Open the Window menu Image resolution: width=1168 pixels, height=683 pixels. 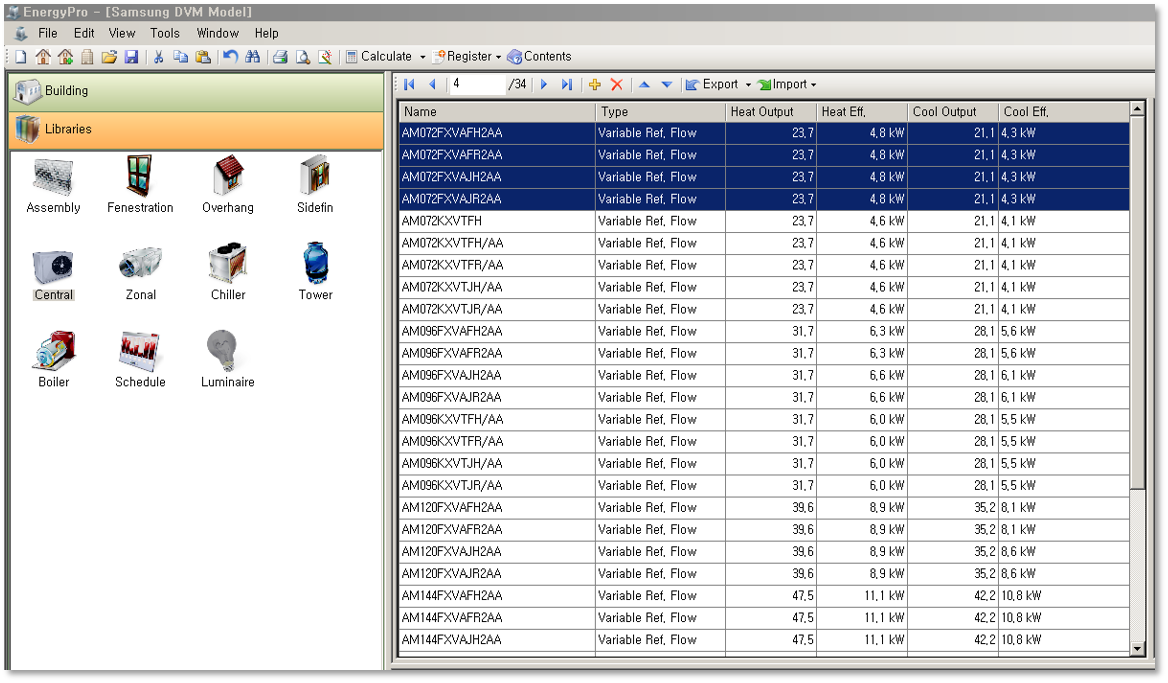pyautogui.click(x=218, y=34)
